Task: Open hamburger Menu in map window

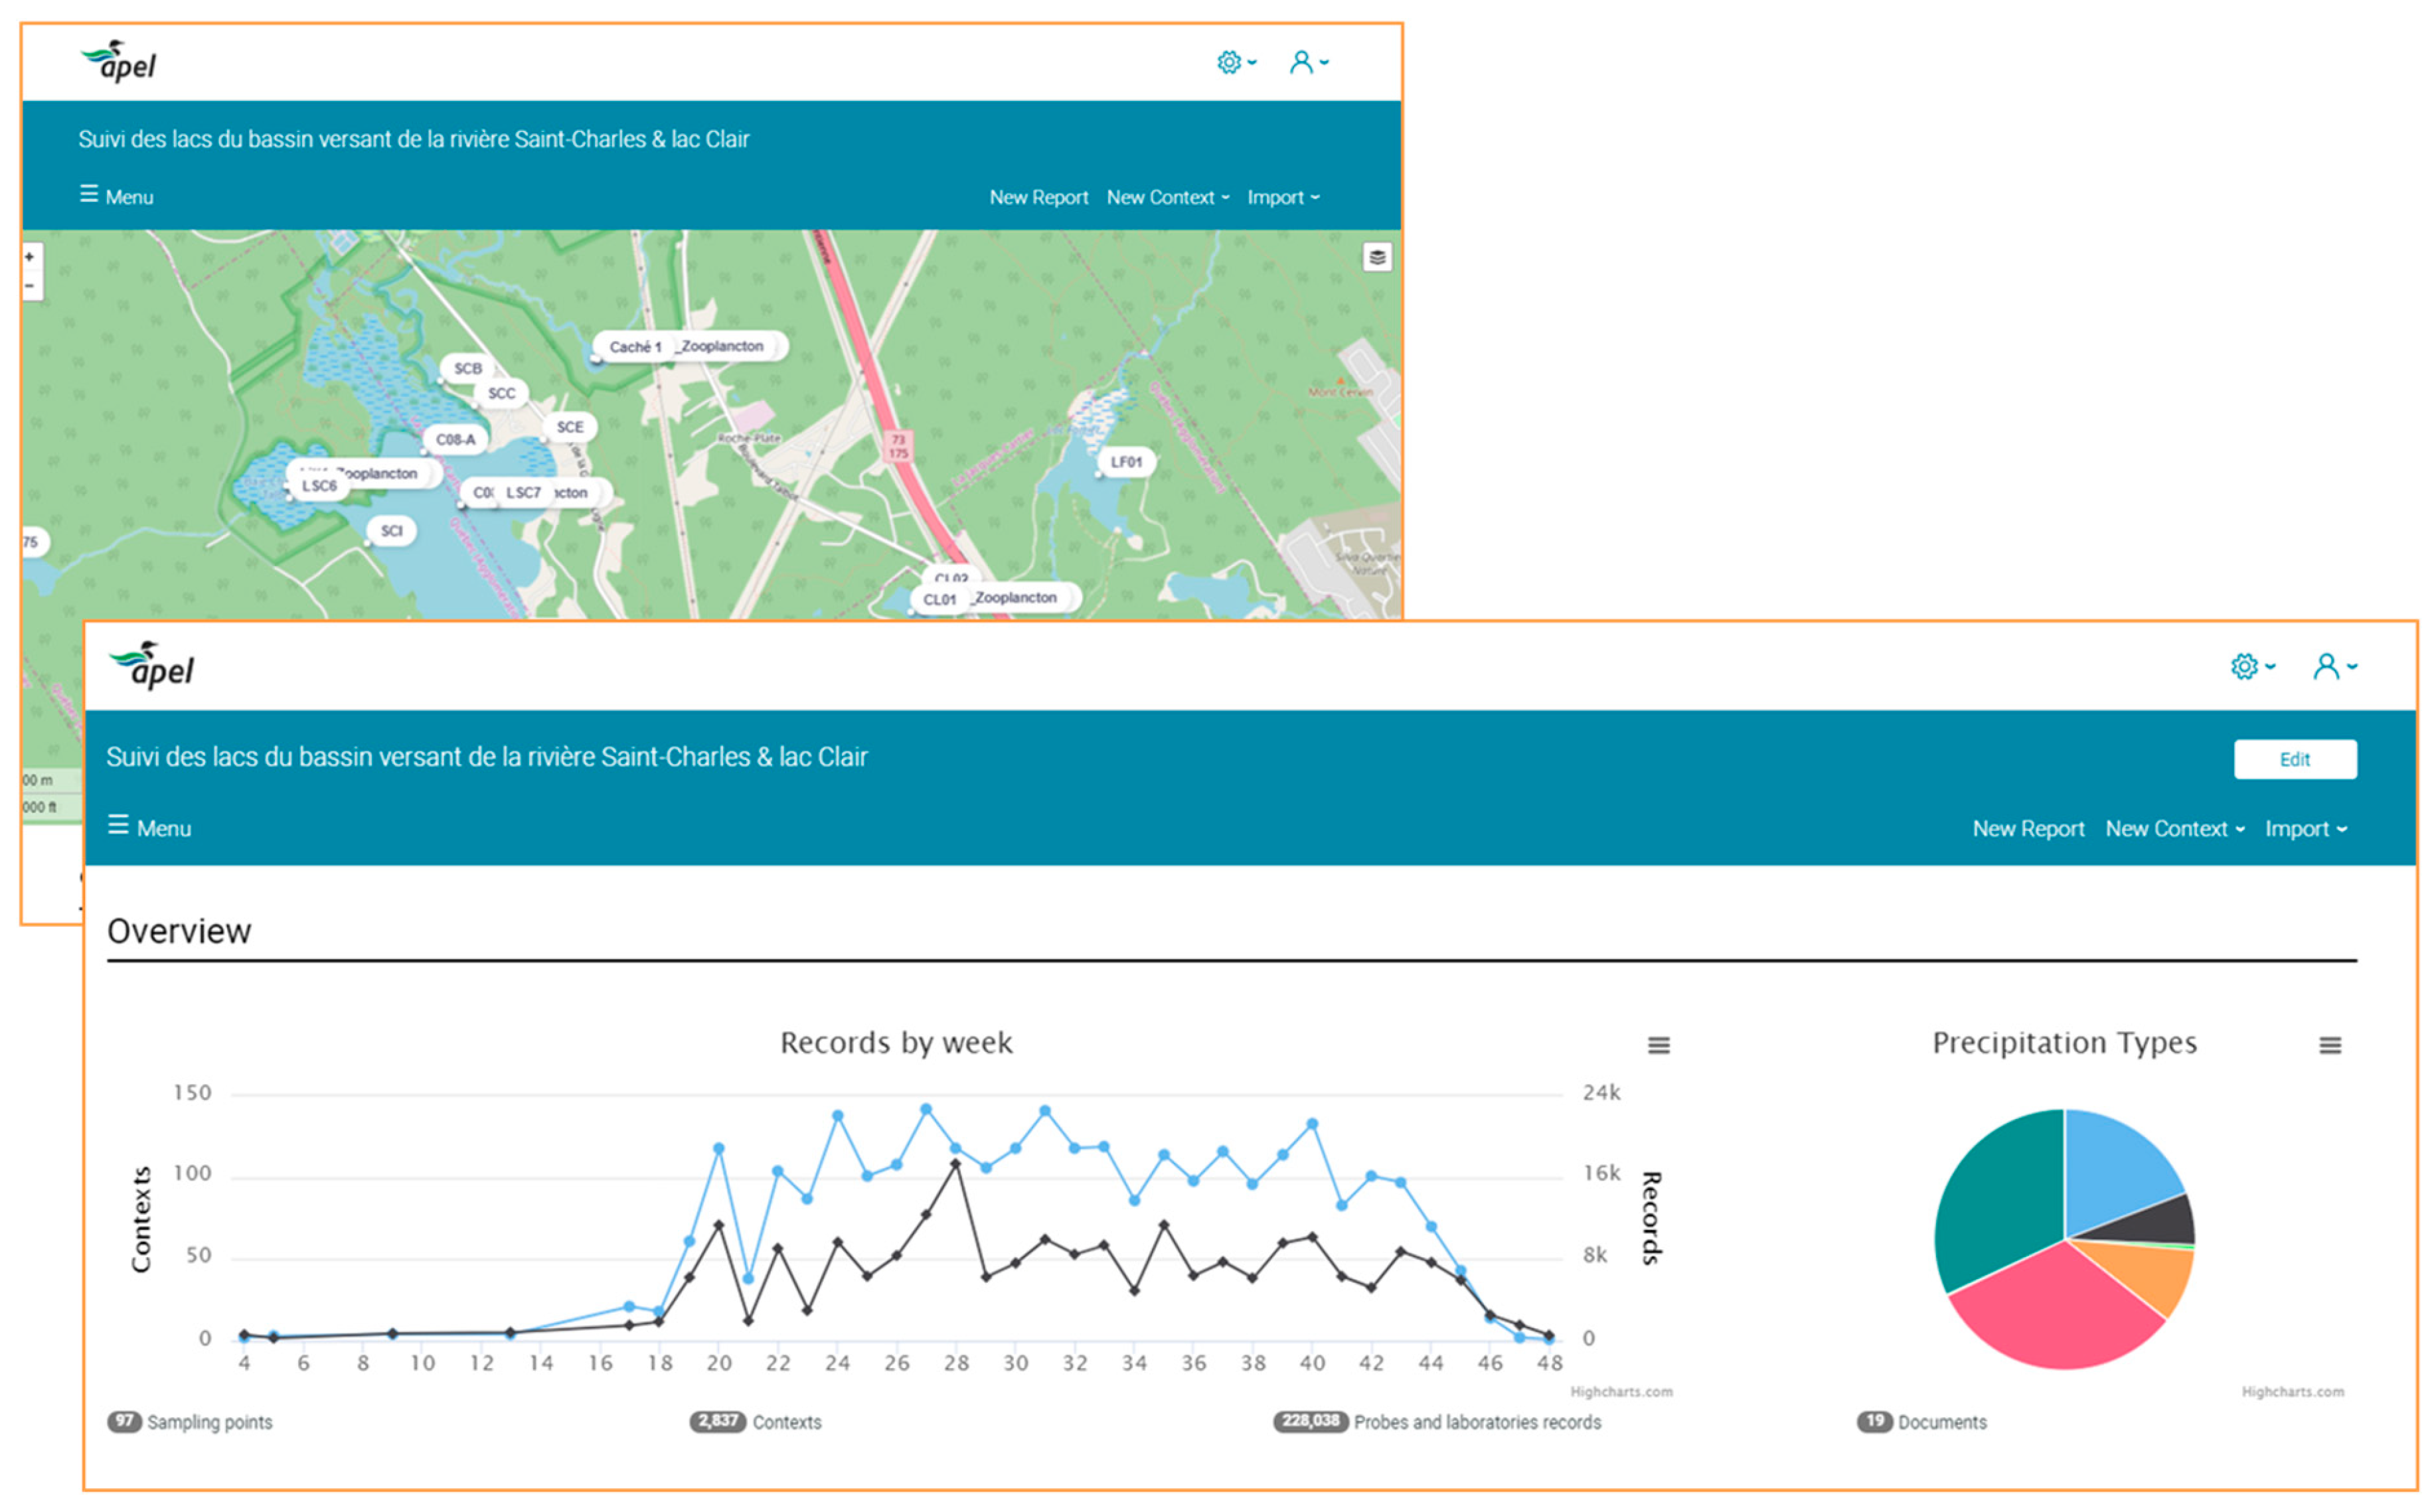Action: click(116, 196)
